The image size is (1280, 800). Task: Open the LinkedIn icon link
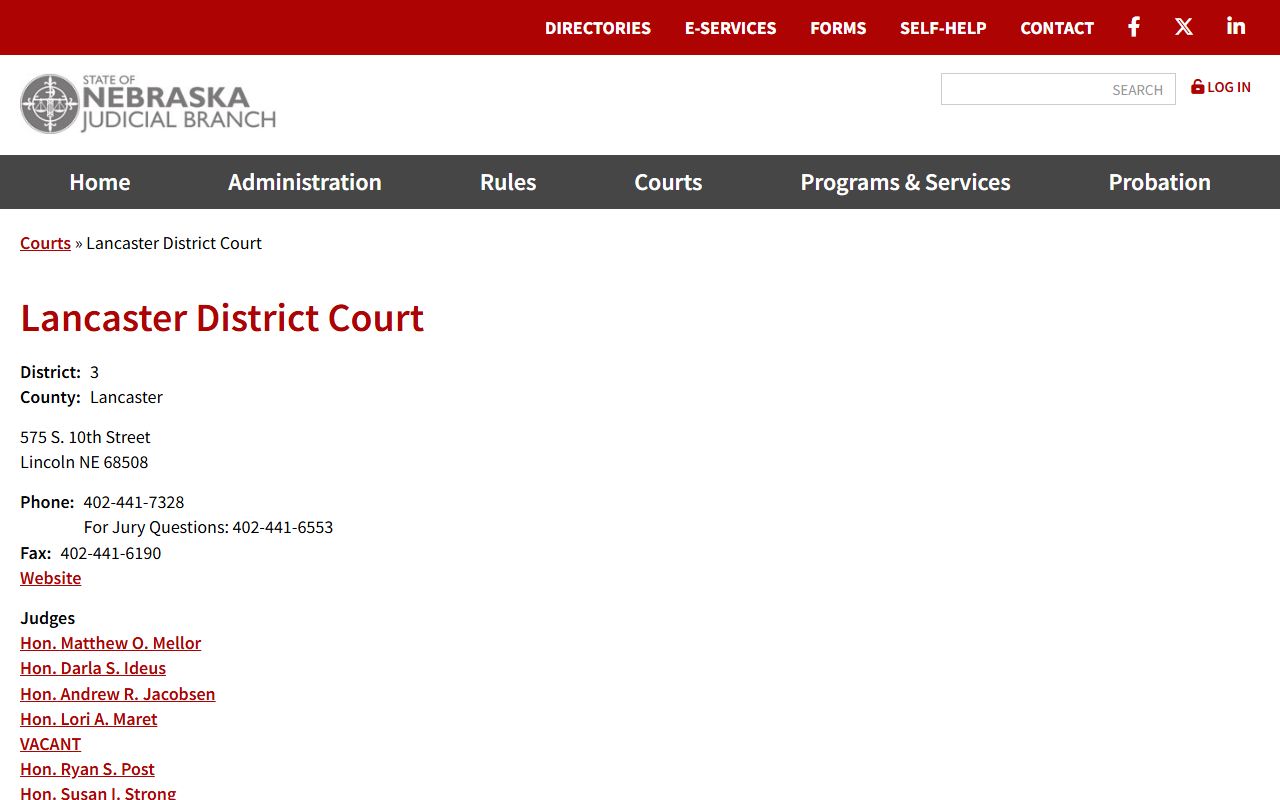coord(1236,27)
